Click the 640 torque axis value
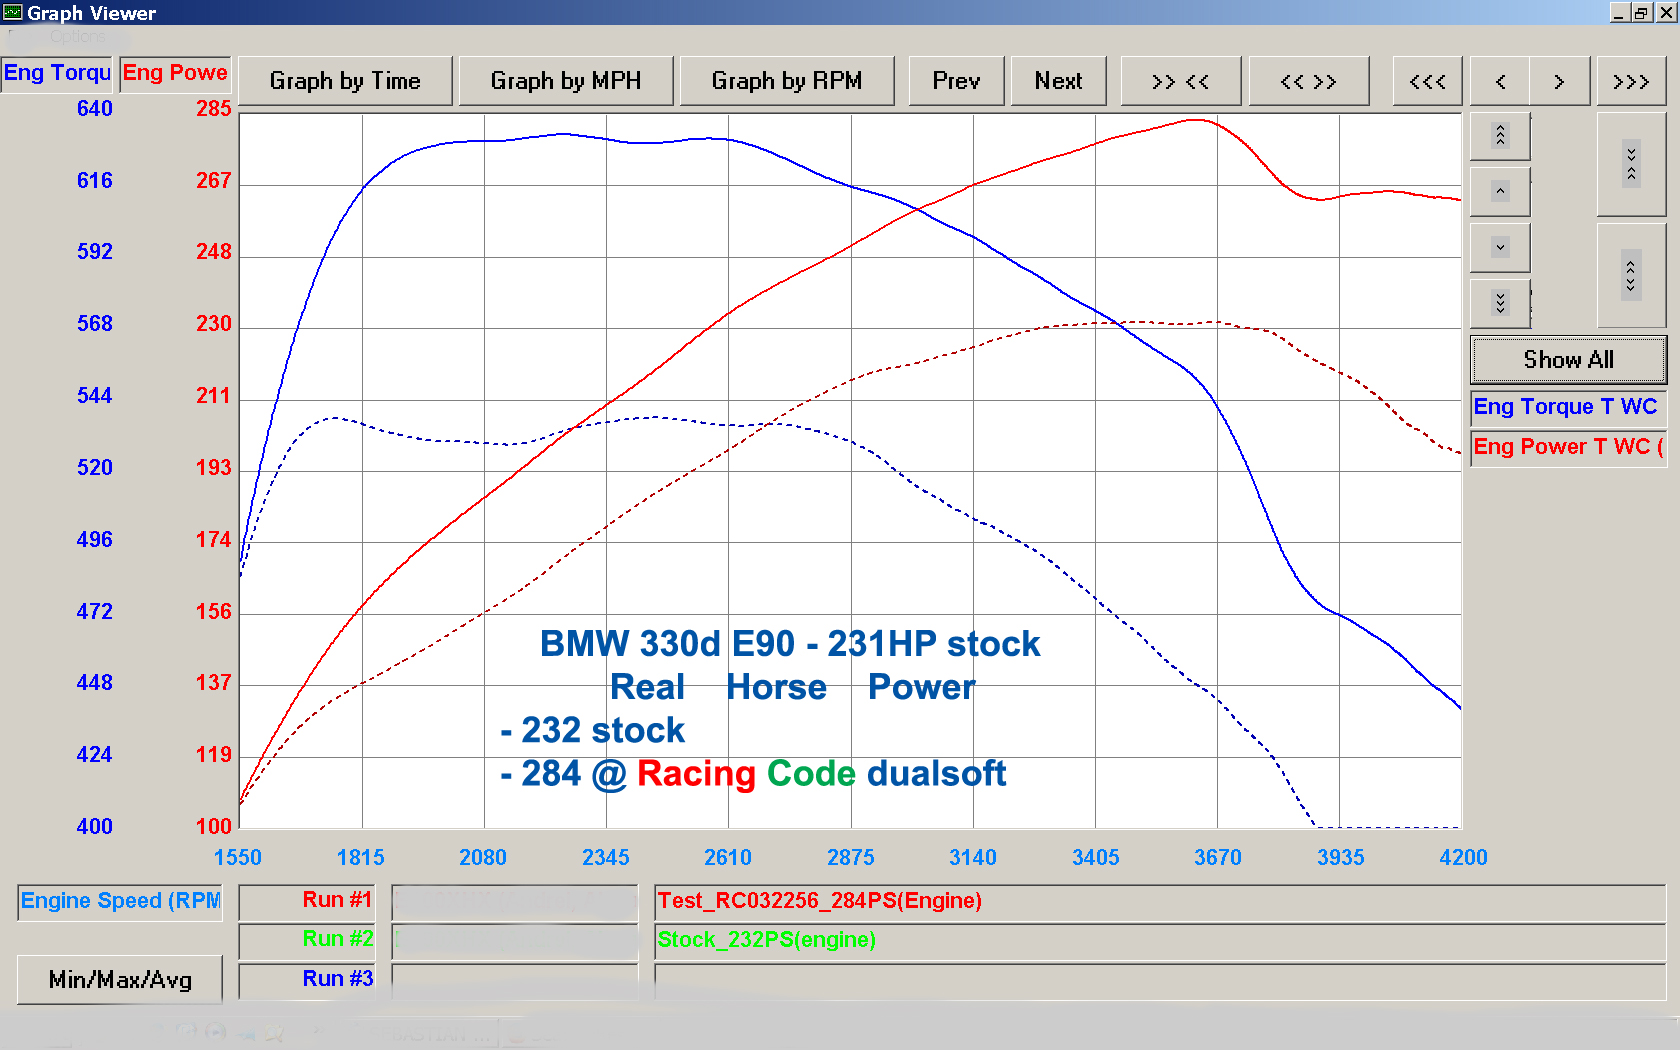Image resolution: width=1680 pixels, height=1050 pixels. click(x=95, y=109)
